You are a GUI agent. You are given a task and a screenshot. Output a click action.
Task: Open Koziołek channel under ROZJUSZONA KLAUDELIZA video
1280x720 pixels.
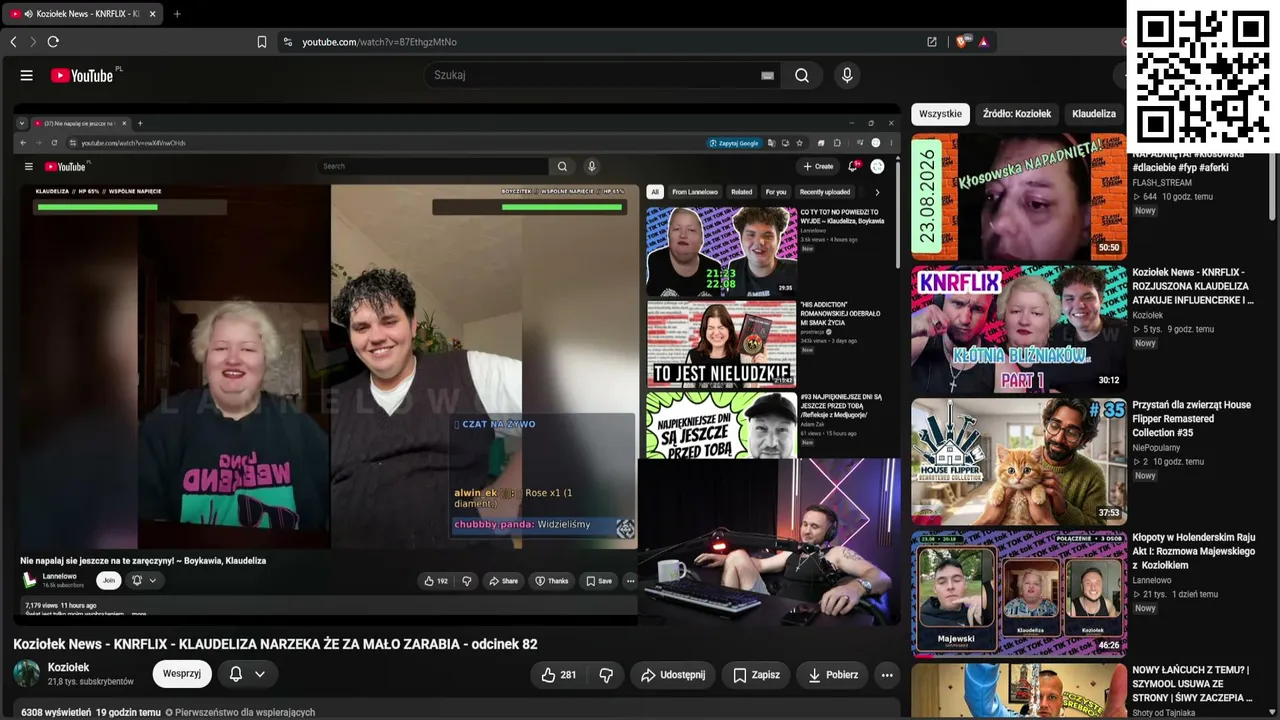pyautogui.click(x=1148, y=315)
